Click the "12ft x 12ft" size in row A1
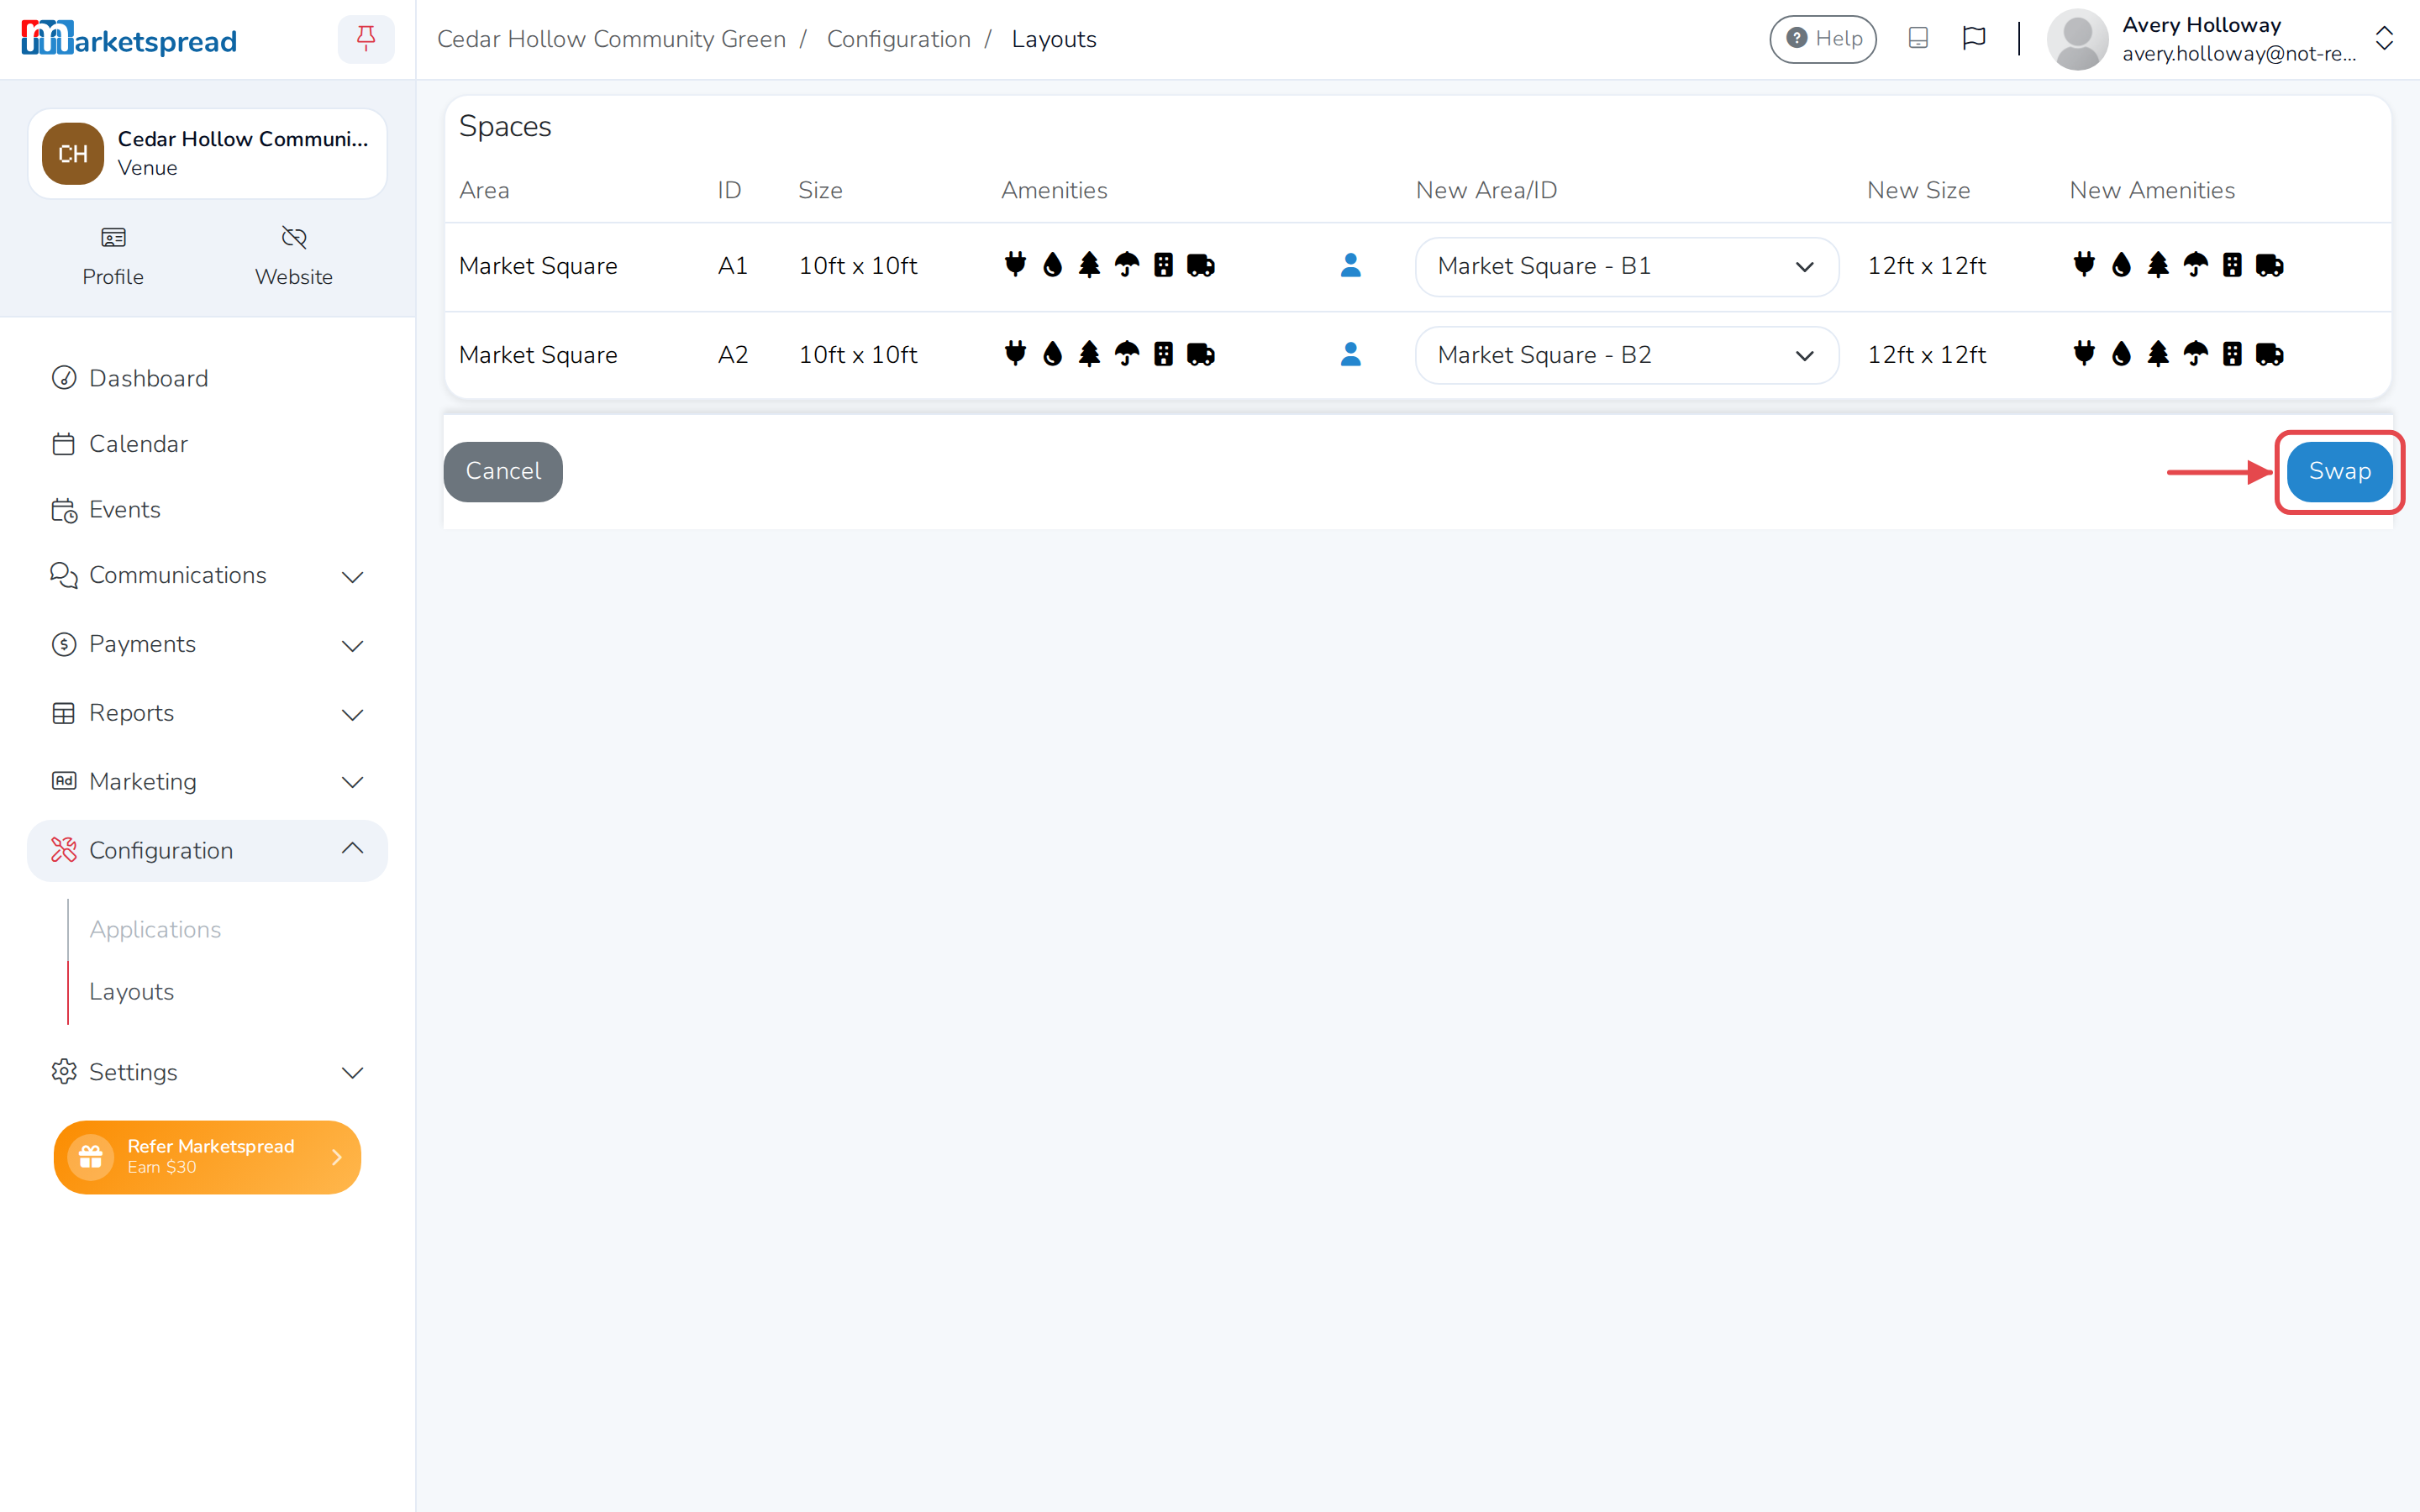This screenshot has width=2420, height=1512. (1926, 266)
